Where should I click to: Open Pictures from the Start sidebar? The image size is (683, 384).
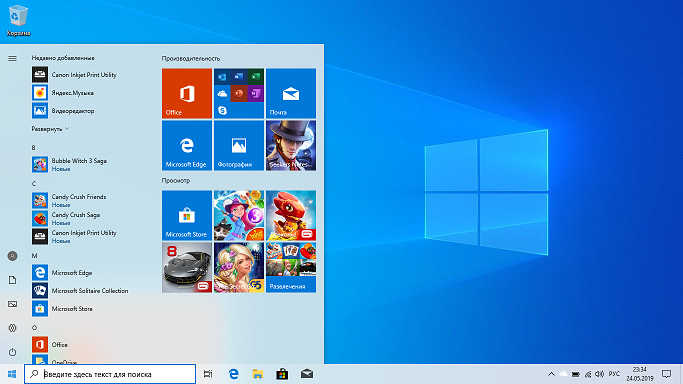[x=12, y=304]
